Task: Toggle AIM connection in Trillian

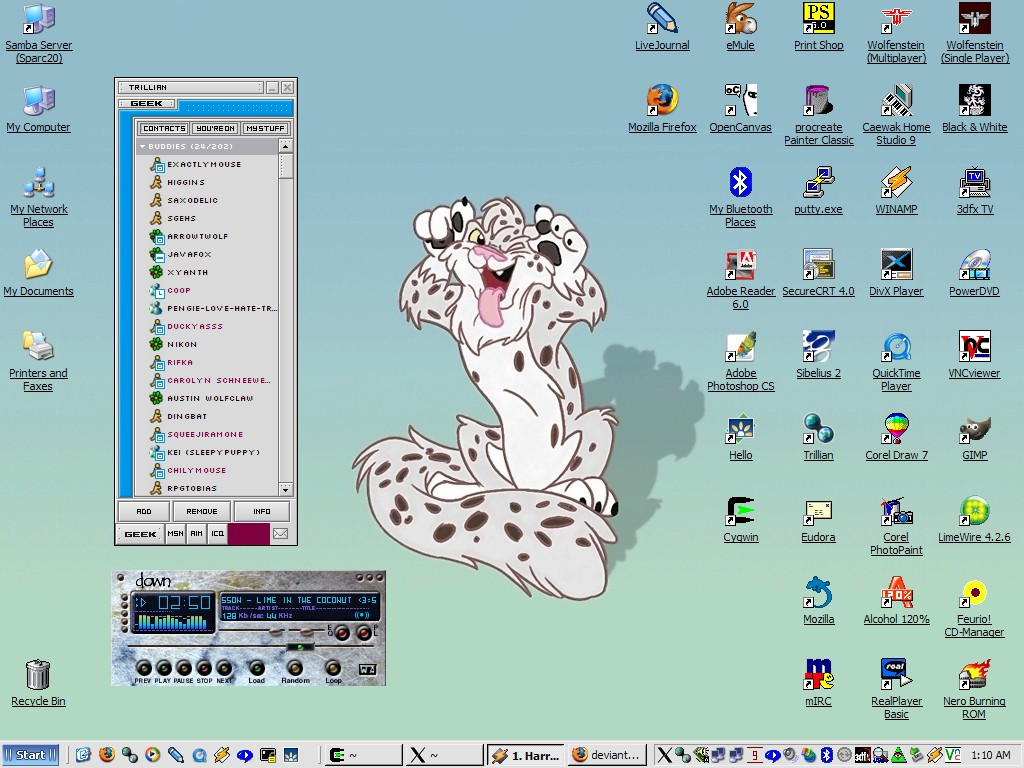Action: pyautogui.click(x=197, y=534)
